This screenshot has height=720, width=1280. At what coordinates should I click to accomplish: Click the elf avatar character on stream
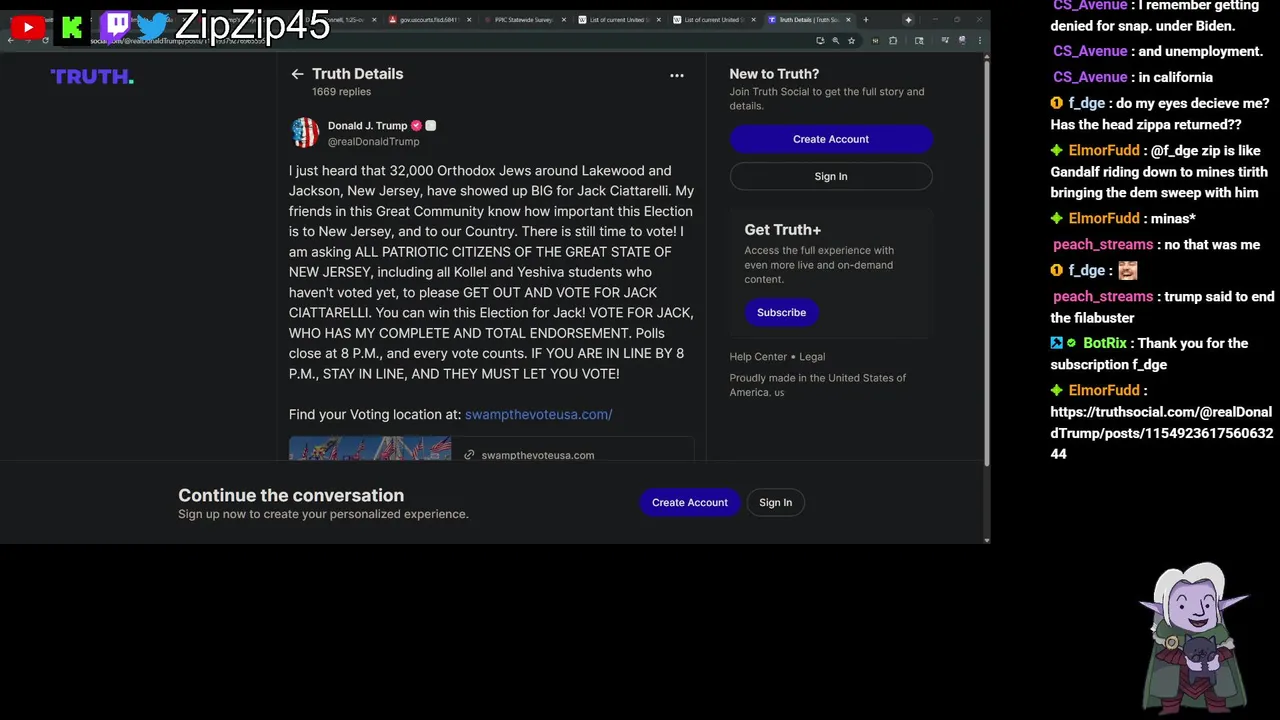coord(1193,636)
